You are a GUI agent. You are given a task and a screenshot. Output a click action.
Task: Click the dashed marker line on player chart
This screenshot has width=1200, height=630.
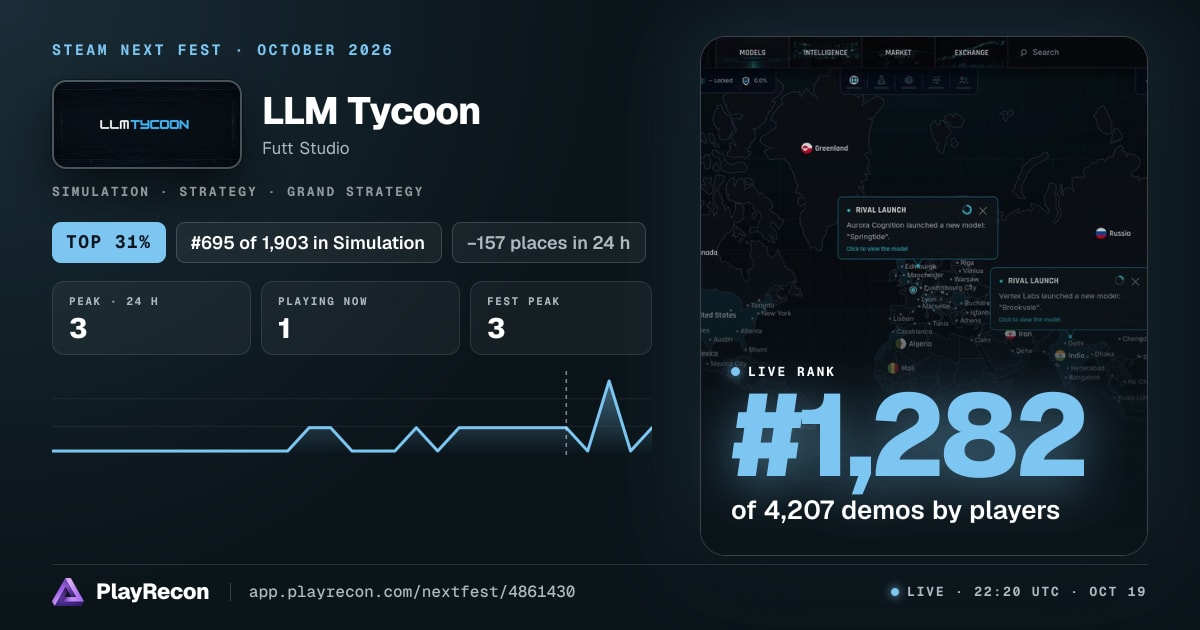[566, 413]
